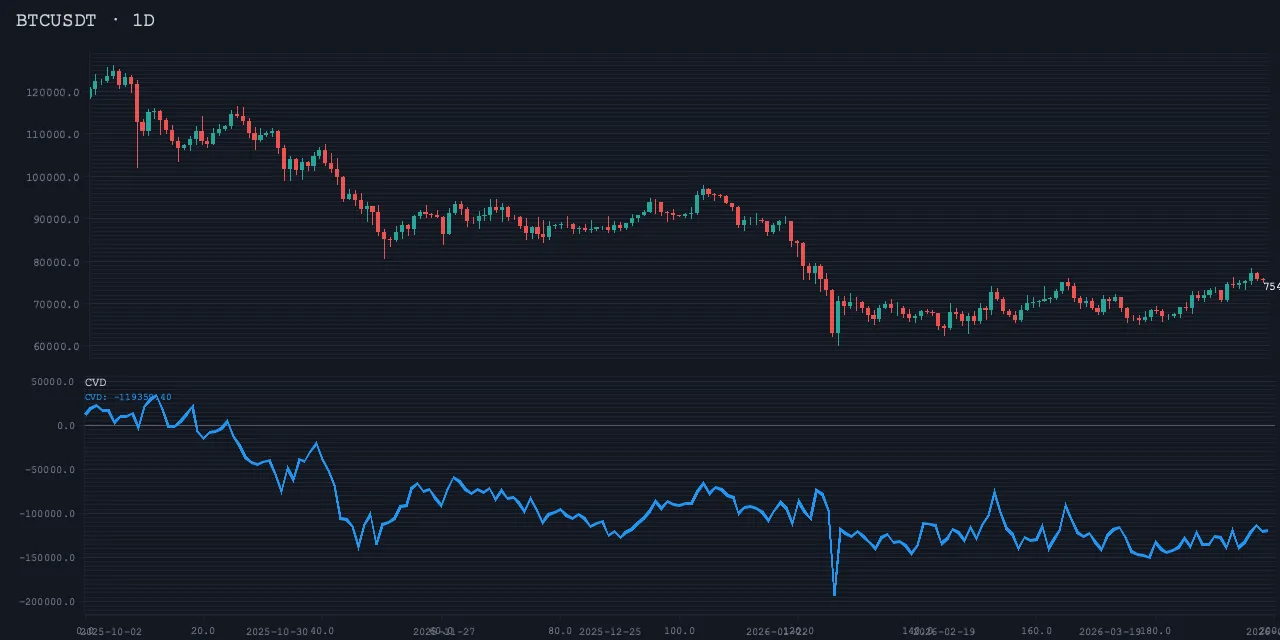The image size is (1280, 640).
Task: Click the 60000.0 price axis label
Action: (x=56, y=348)
